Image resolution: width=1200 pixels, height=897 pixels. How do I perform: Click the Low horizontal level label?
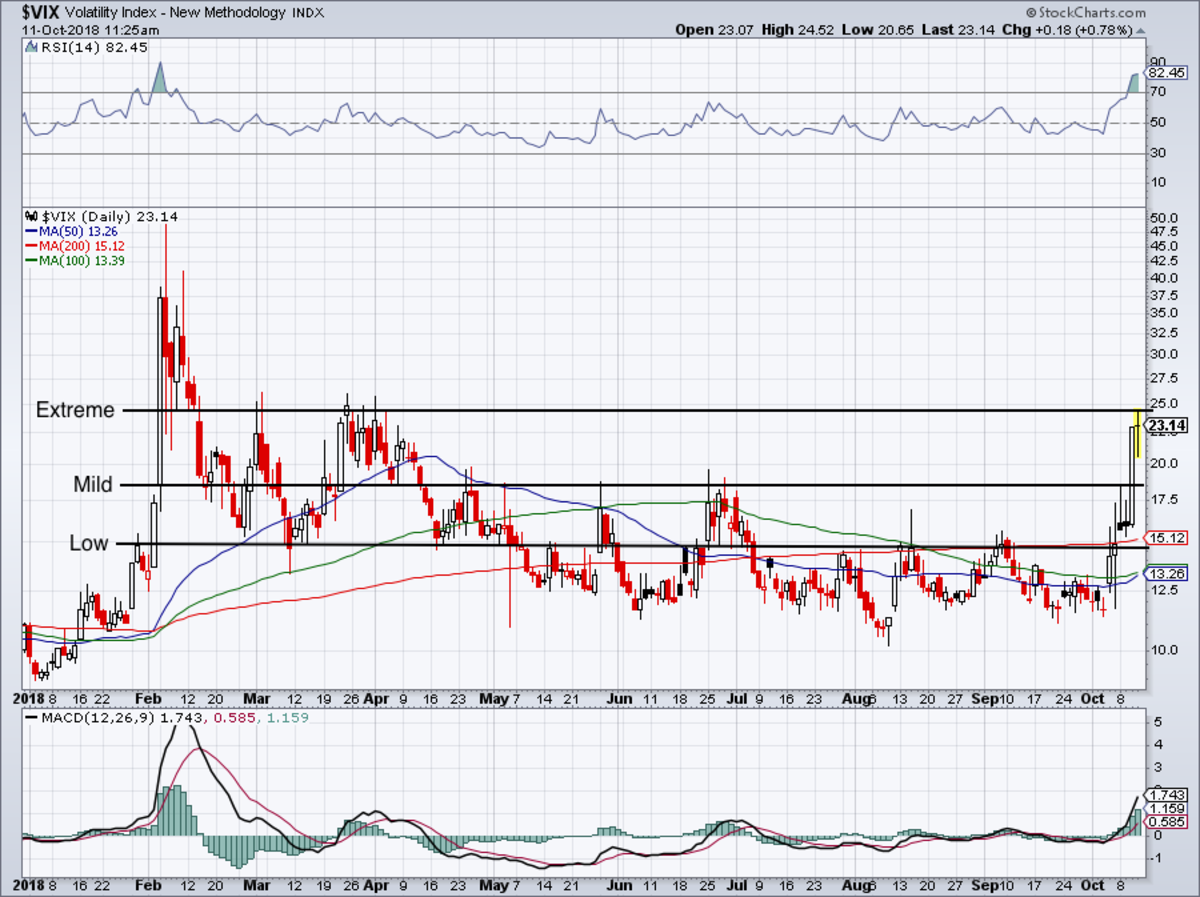click(89, 543)
